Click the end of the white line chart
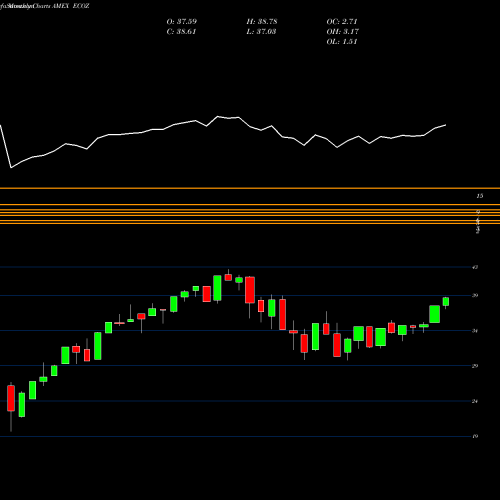 (446, 125)
